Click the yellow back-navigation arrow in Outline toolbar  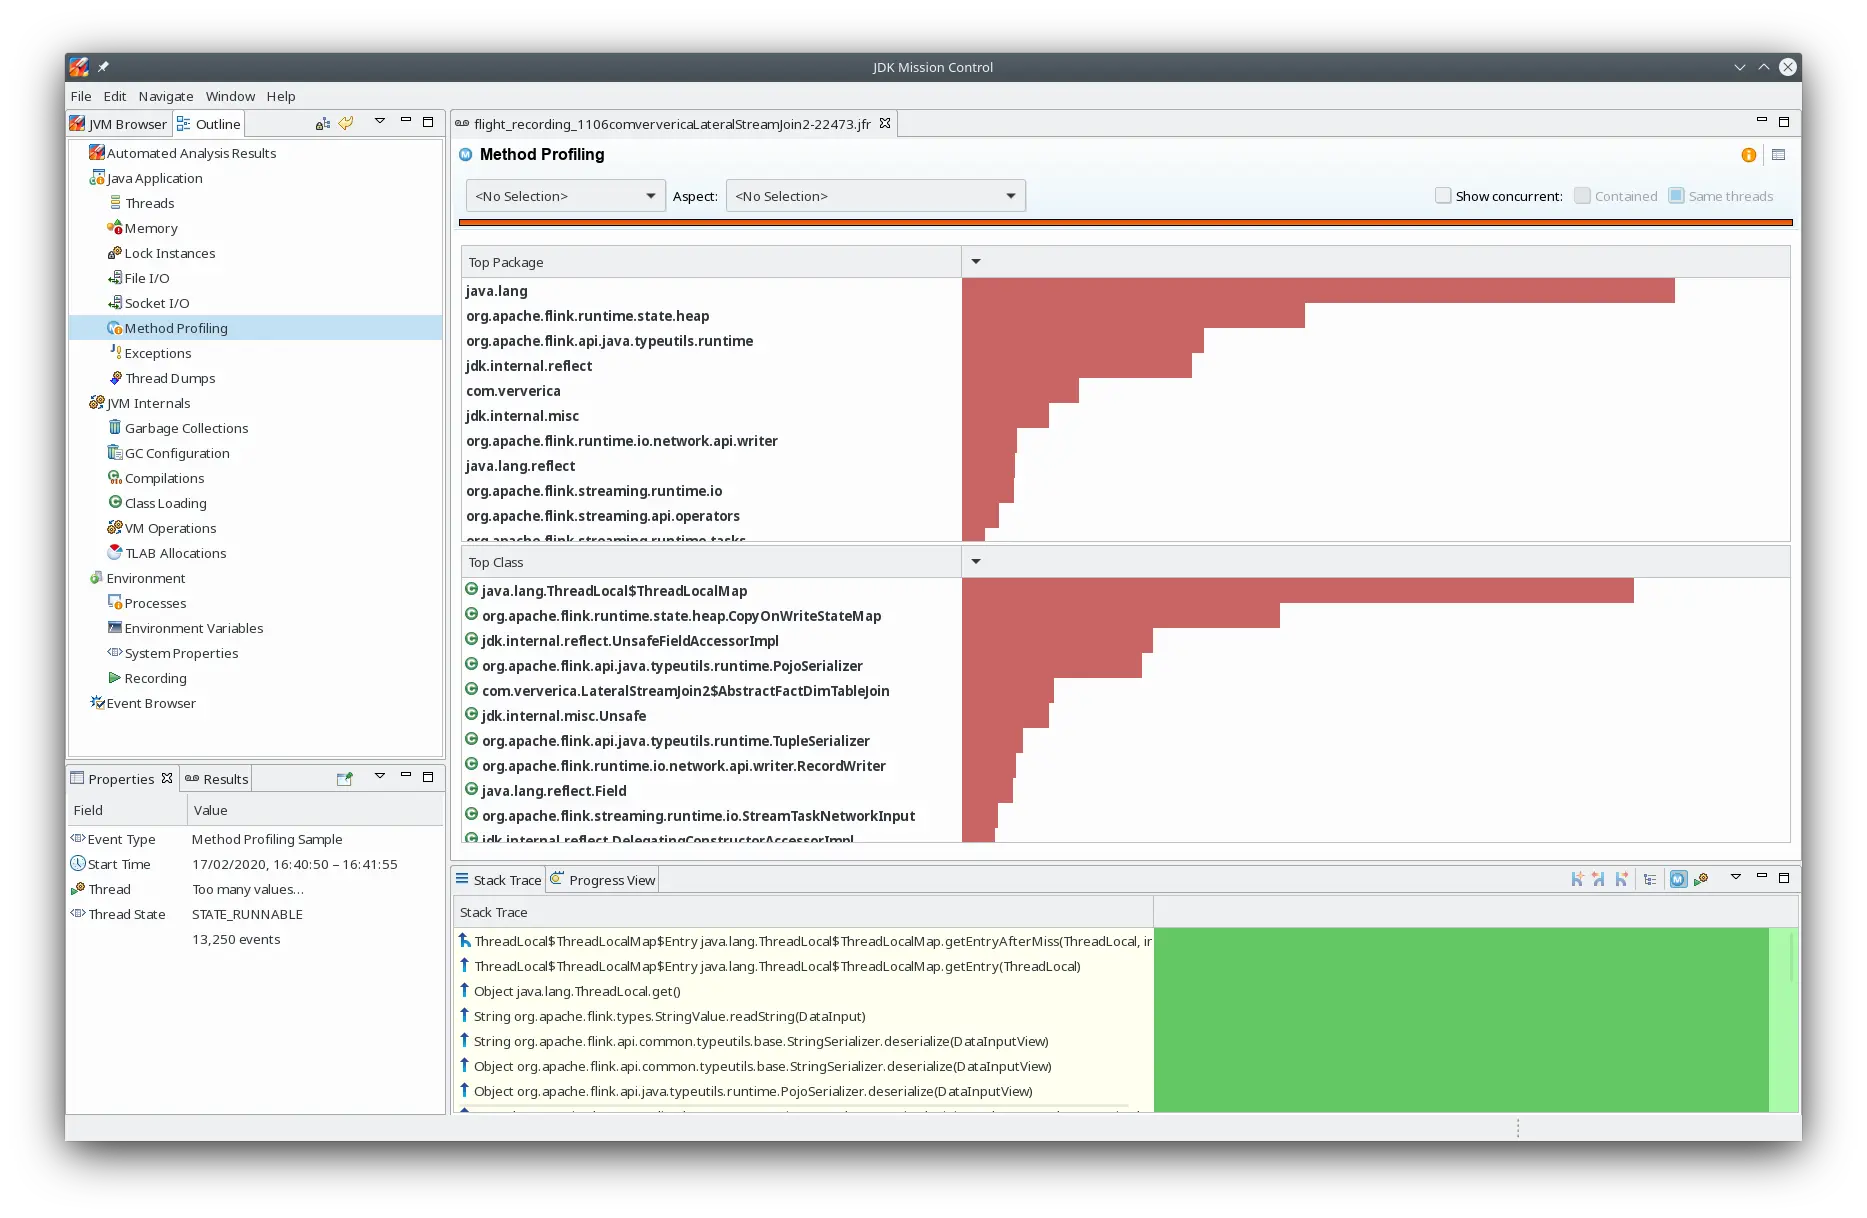click(346, 122)
